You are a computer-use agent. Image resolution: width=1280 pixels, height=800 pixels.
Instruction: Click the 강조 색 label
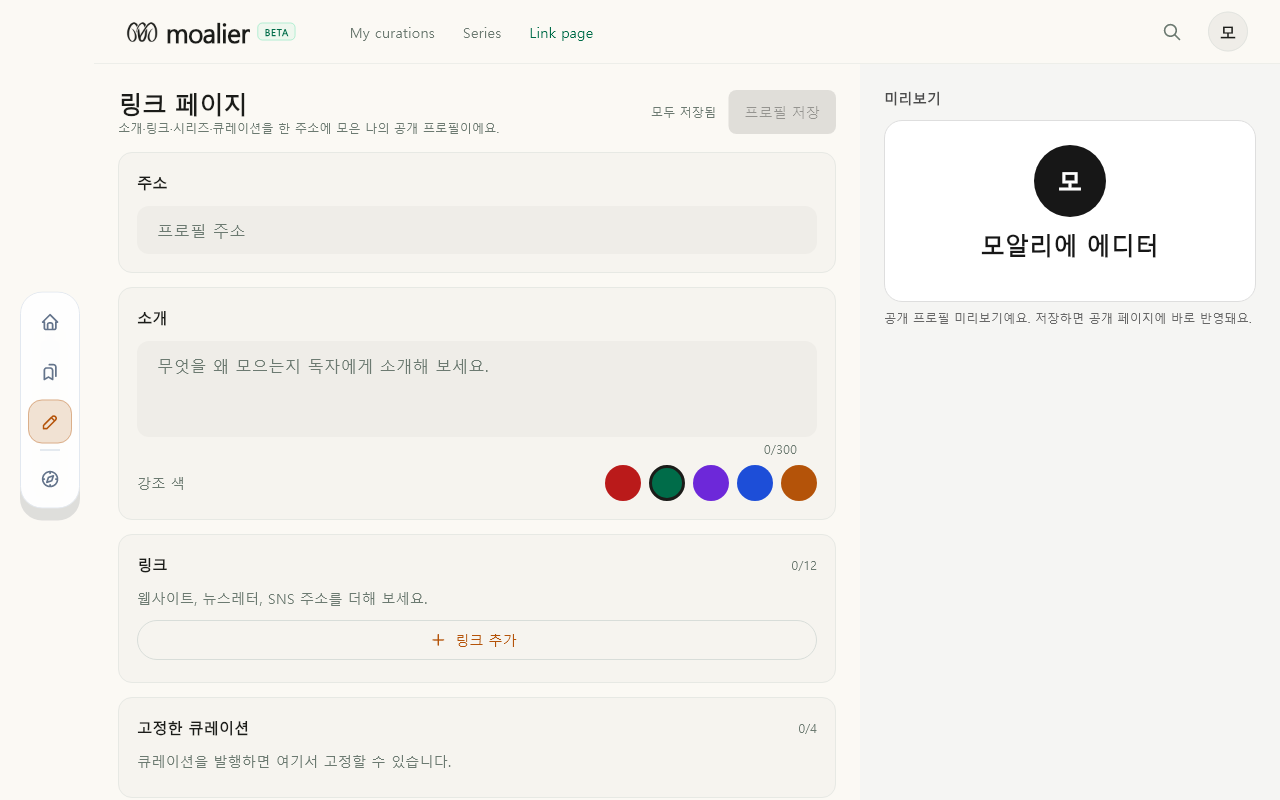pyautogui.click(x=161, y=483)
